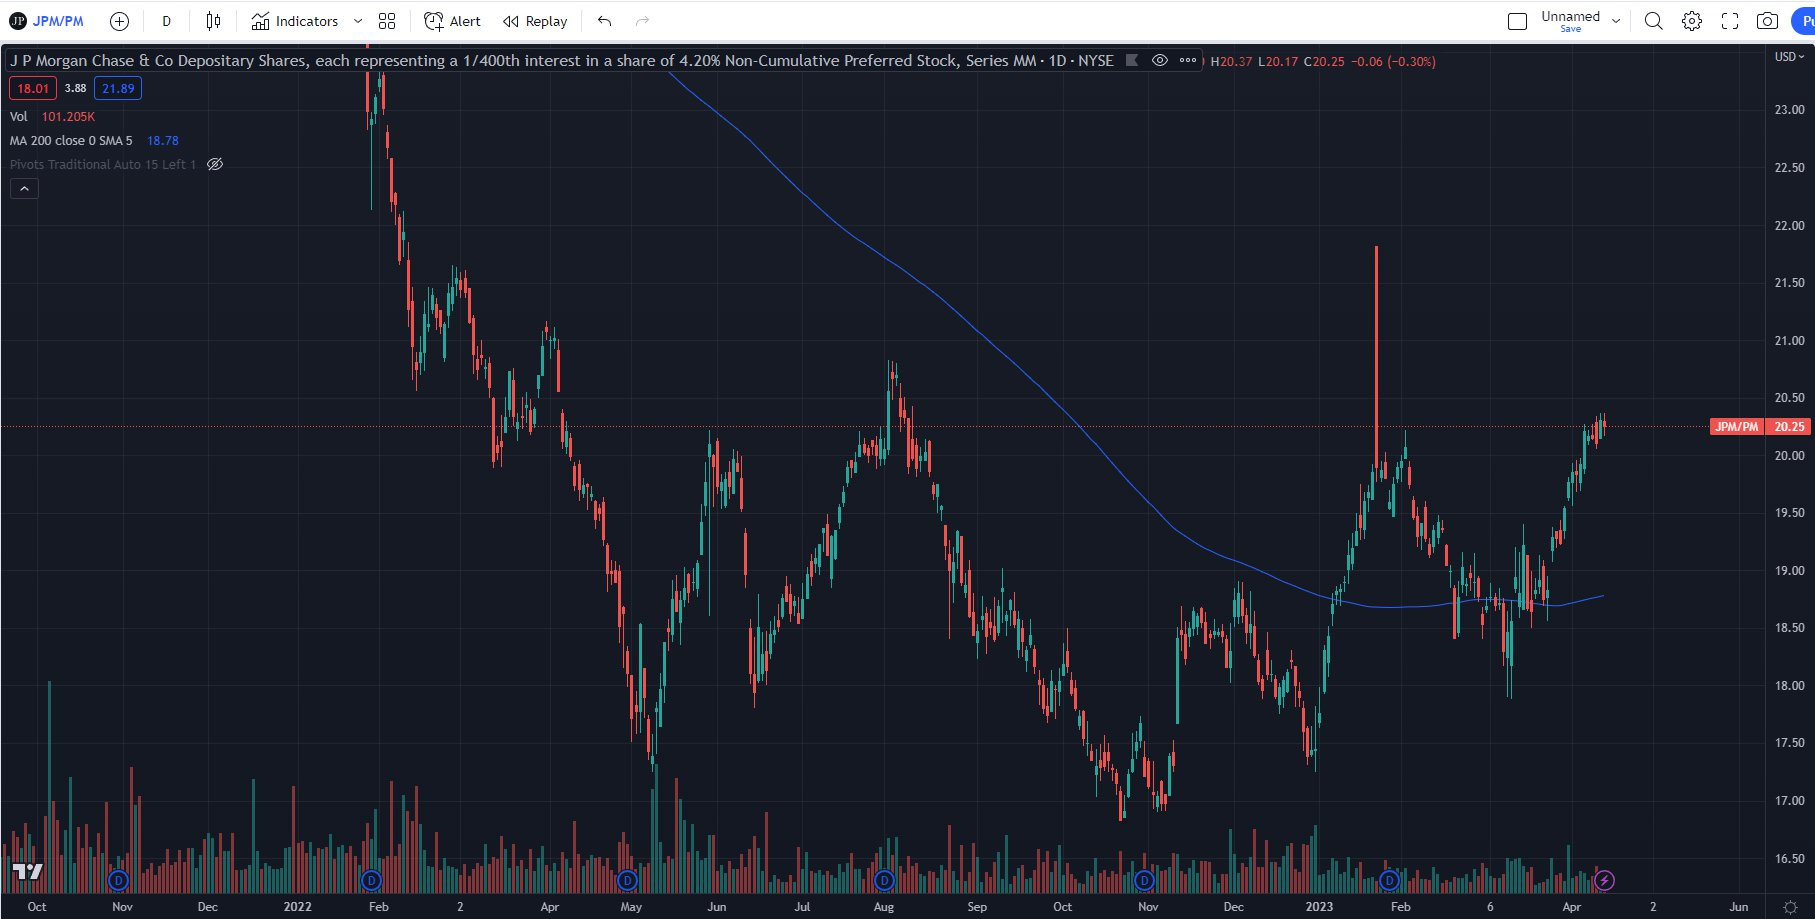Click the 3.88 spread value
The image size is (1815, 919).
coord(75,88)
